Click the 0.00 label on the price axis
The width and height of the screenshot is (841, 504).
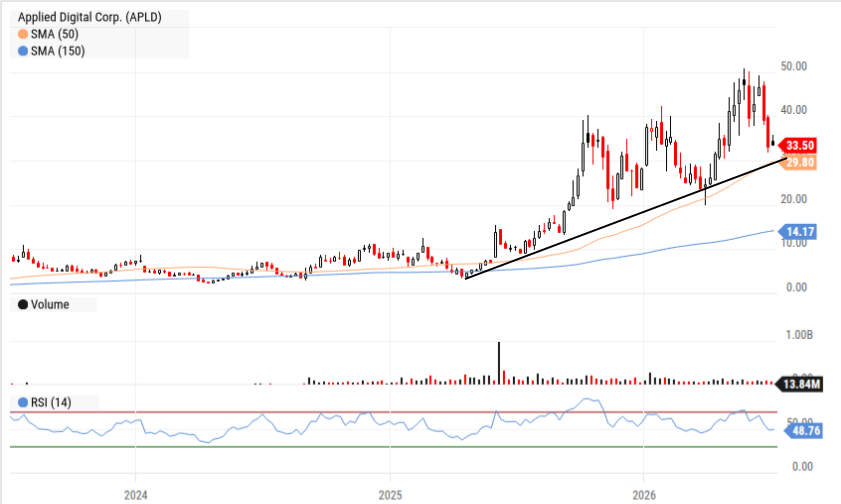pyautogui.click(x=796, y=287)
